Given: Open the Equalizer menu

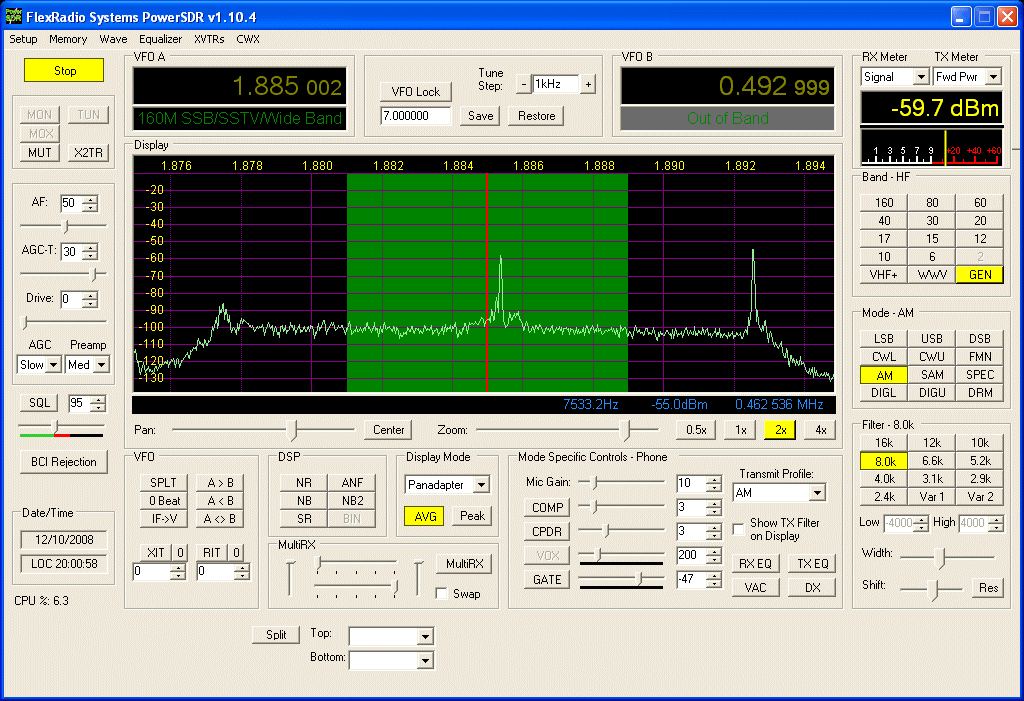Looking at the screenshot, I should tap(160, 39).
